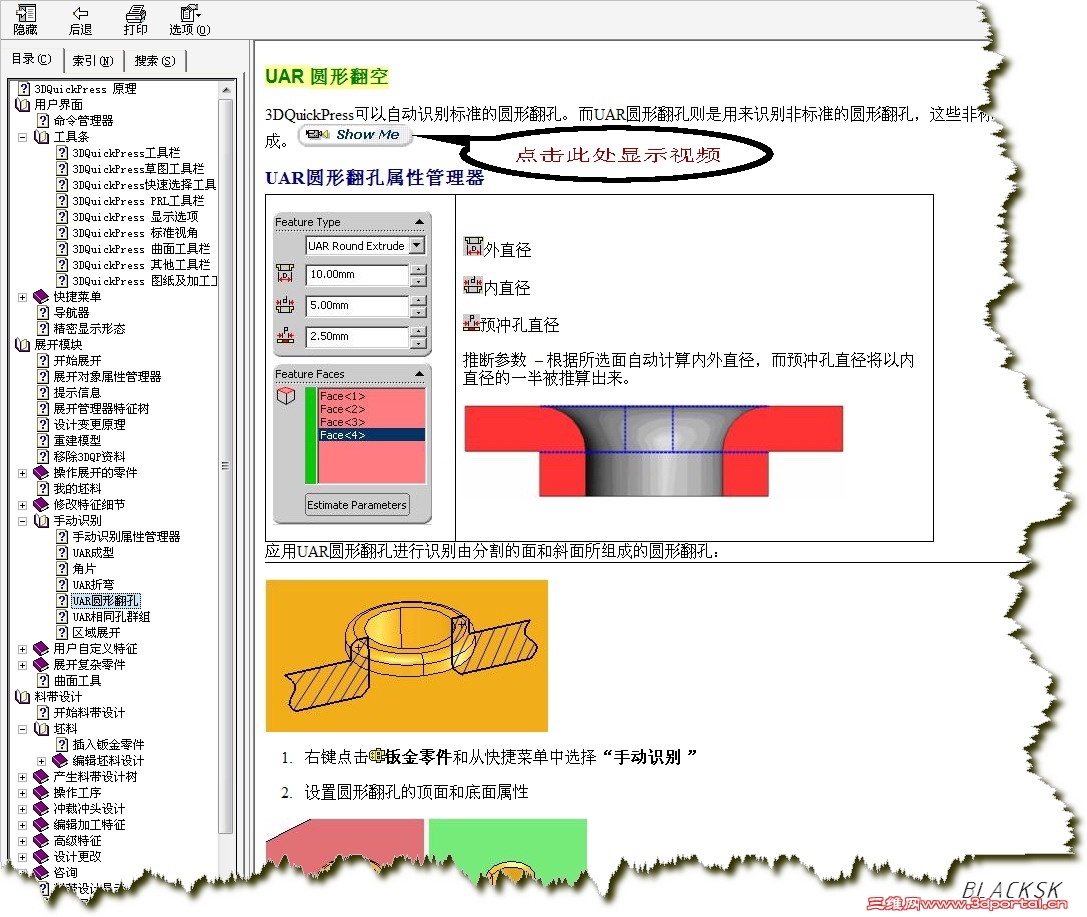Expand the 编辑坯料设计 node
The height and width of the screenshot is (917, 1087).
41,761
